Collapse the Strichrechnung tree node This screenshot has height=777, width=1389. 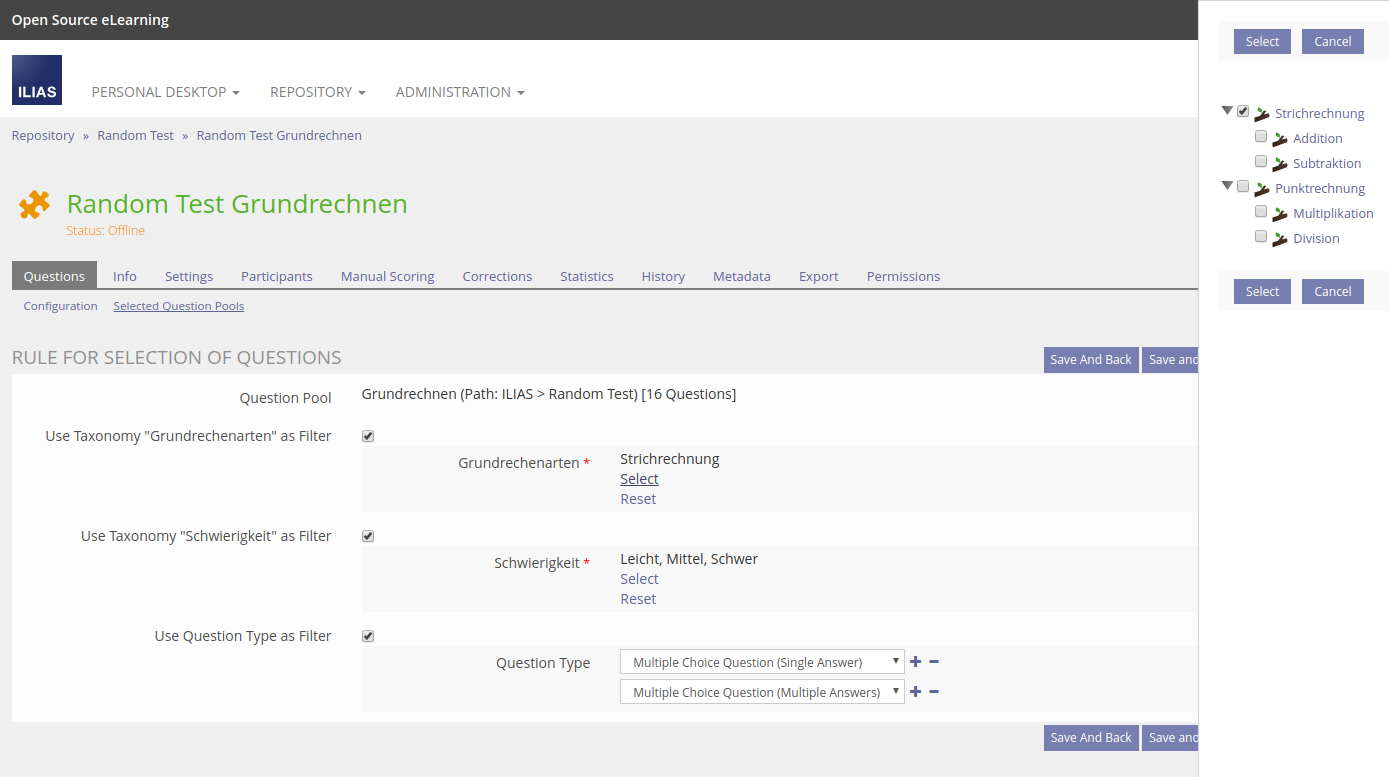1227,111
